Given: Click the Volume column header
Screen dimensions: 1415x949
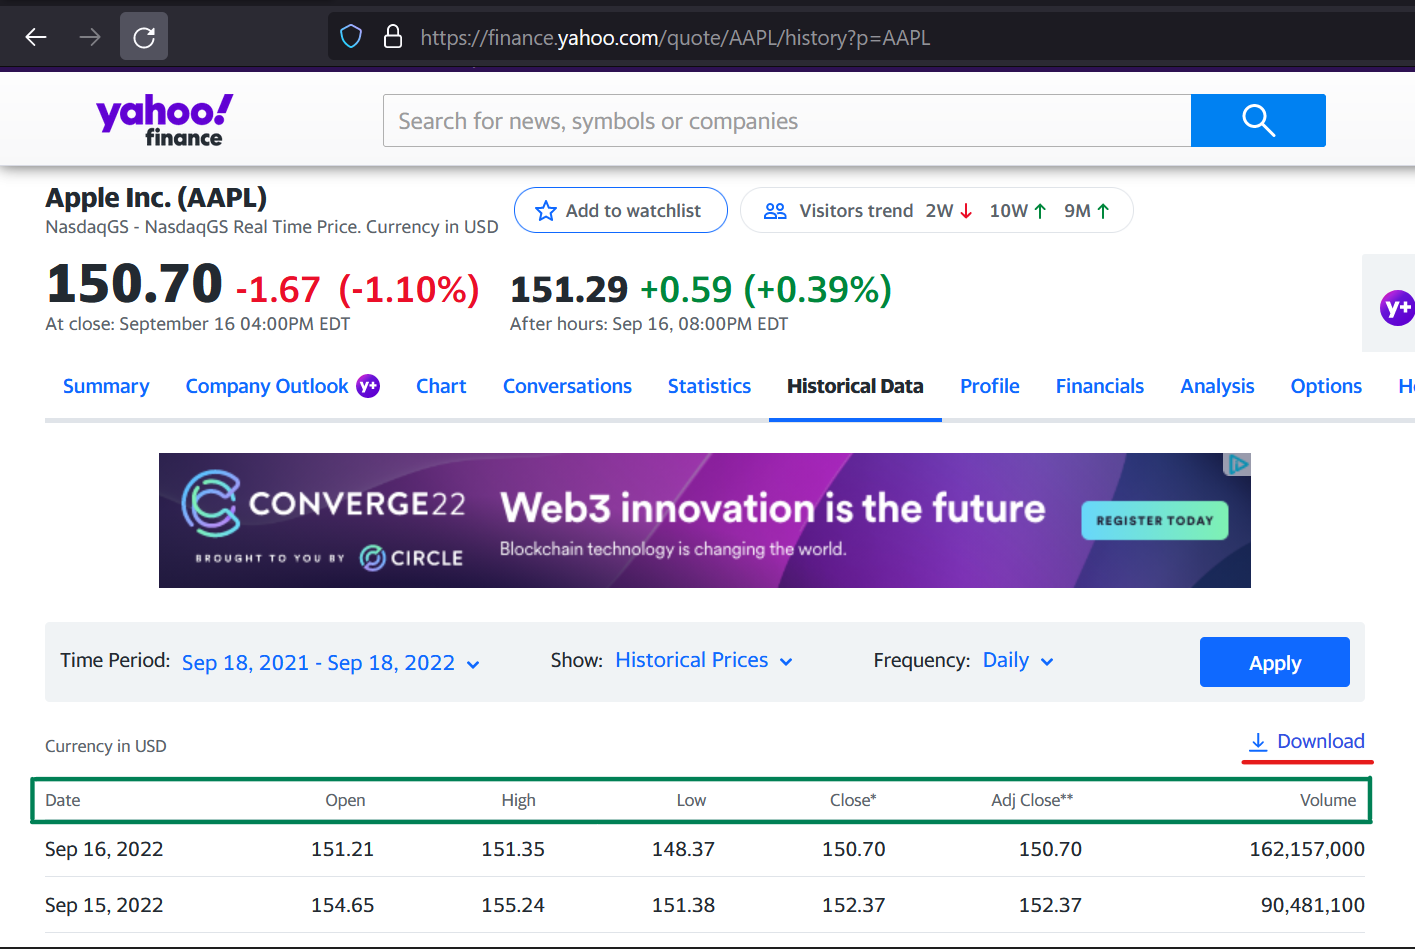Looking at the screenshot, I should click(x=1328, y=800).
